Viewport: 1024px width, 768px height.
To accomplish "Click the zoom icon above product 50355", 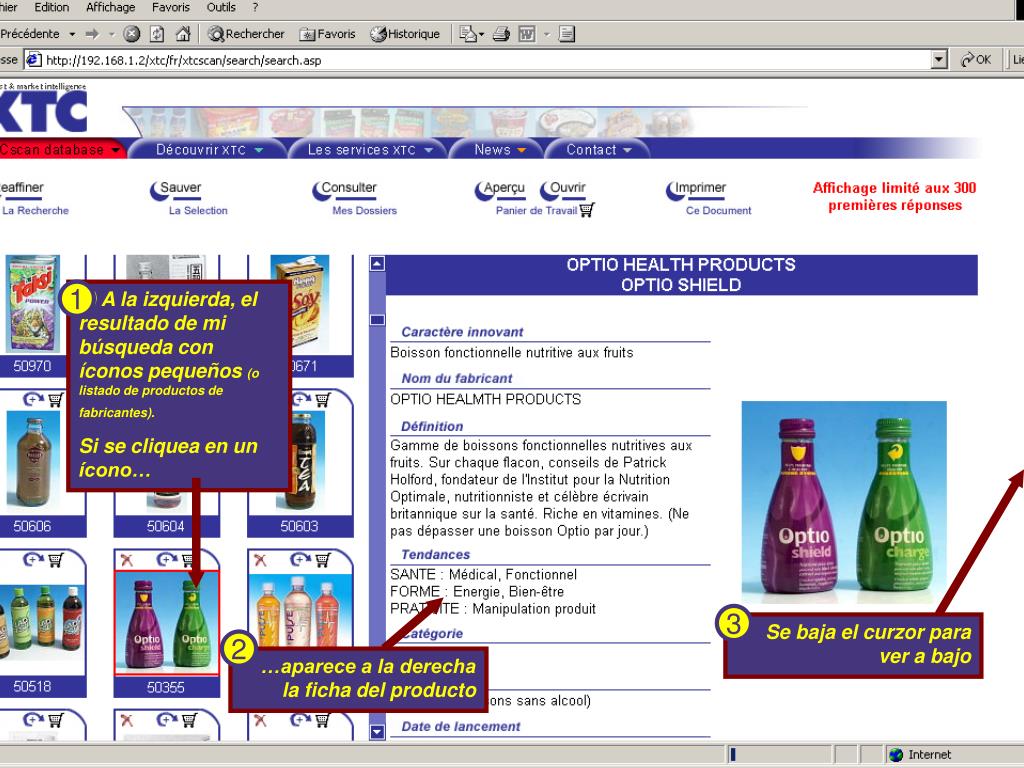I will coord(167,559).
